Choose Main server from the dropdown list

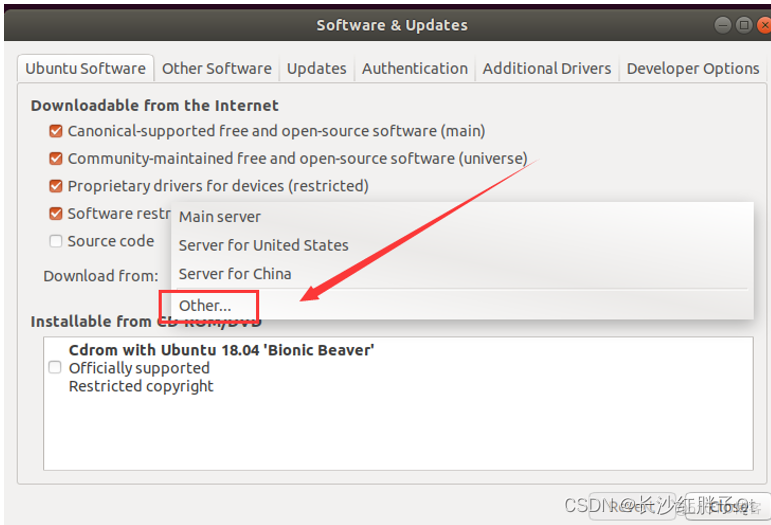click(x=220, y=217)
